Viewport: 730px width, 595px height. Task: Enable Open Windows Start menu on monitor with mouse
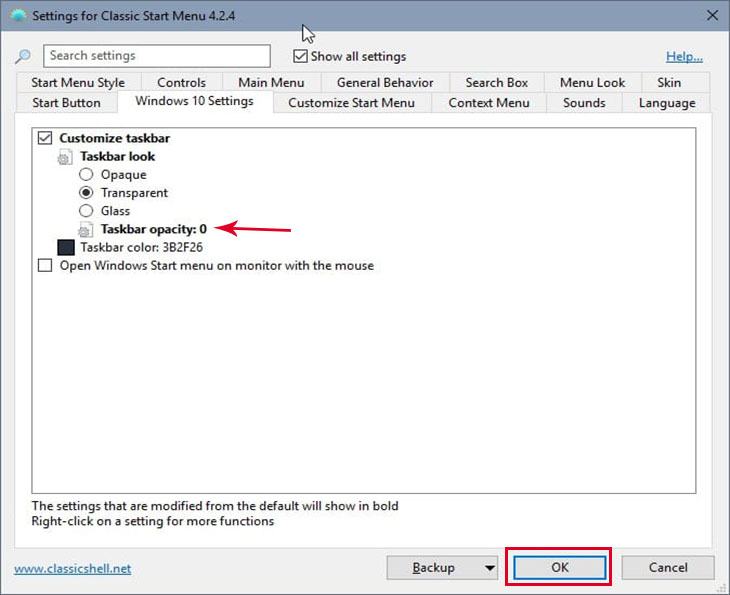click(x=45, y=265)
